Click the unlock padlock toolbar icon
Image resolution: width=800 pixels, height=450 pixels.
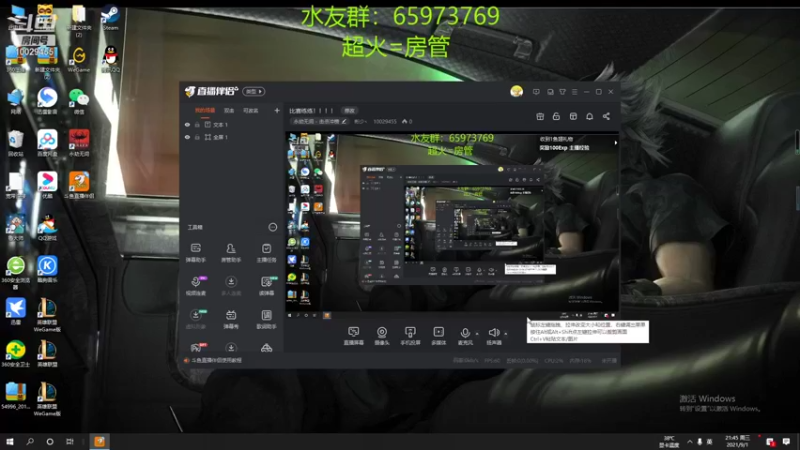coord(556,116)
